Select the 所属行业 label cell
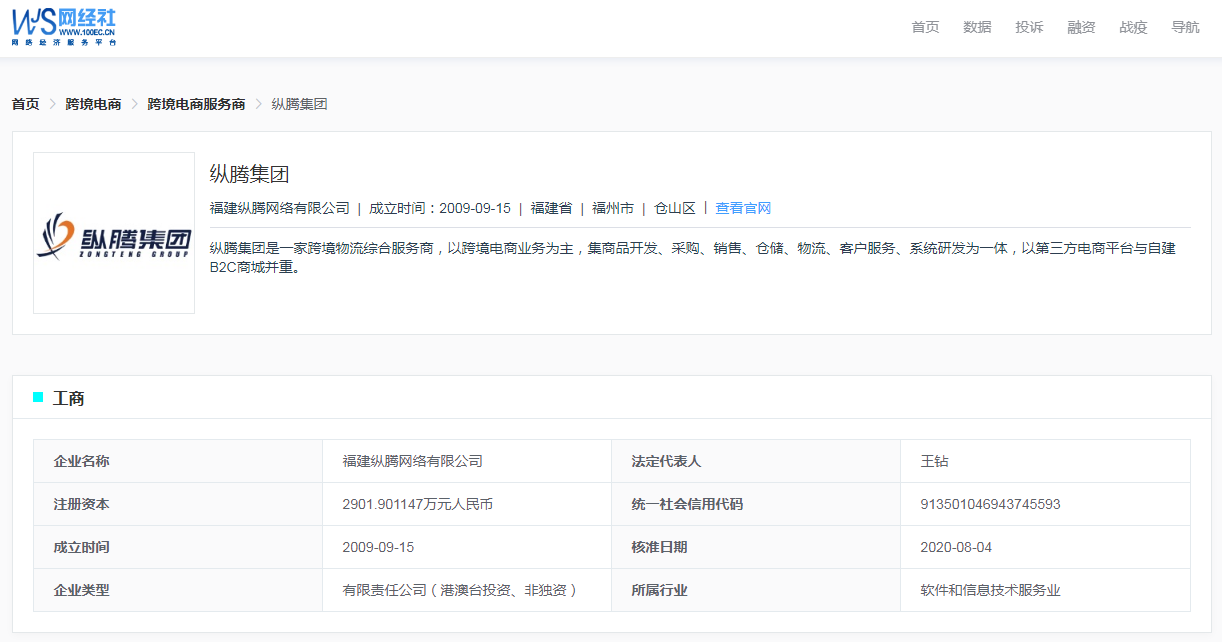Screen dimensions: 1222x642 point(756,590)
